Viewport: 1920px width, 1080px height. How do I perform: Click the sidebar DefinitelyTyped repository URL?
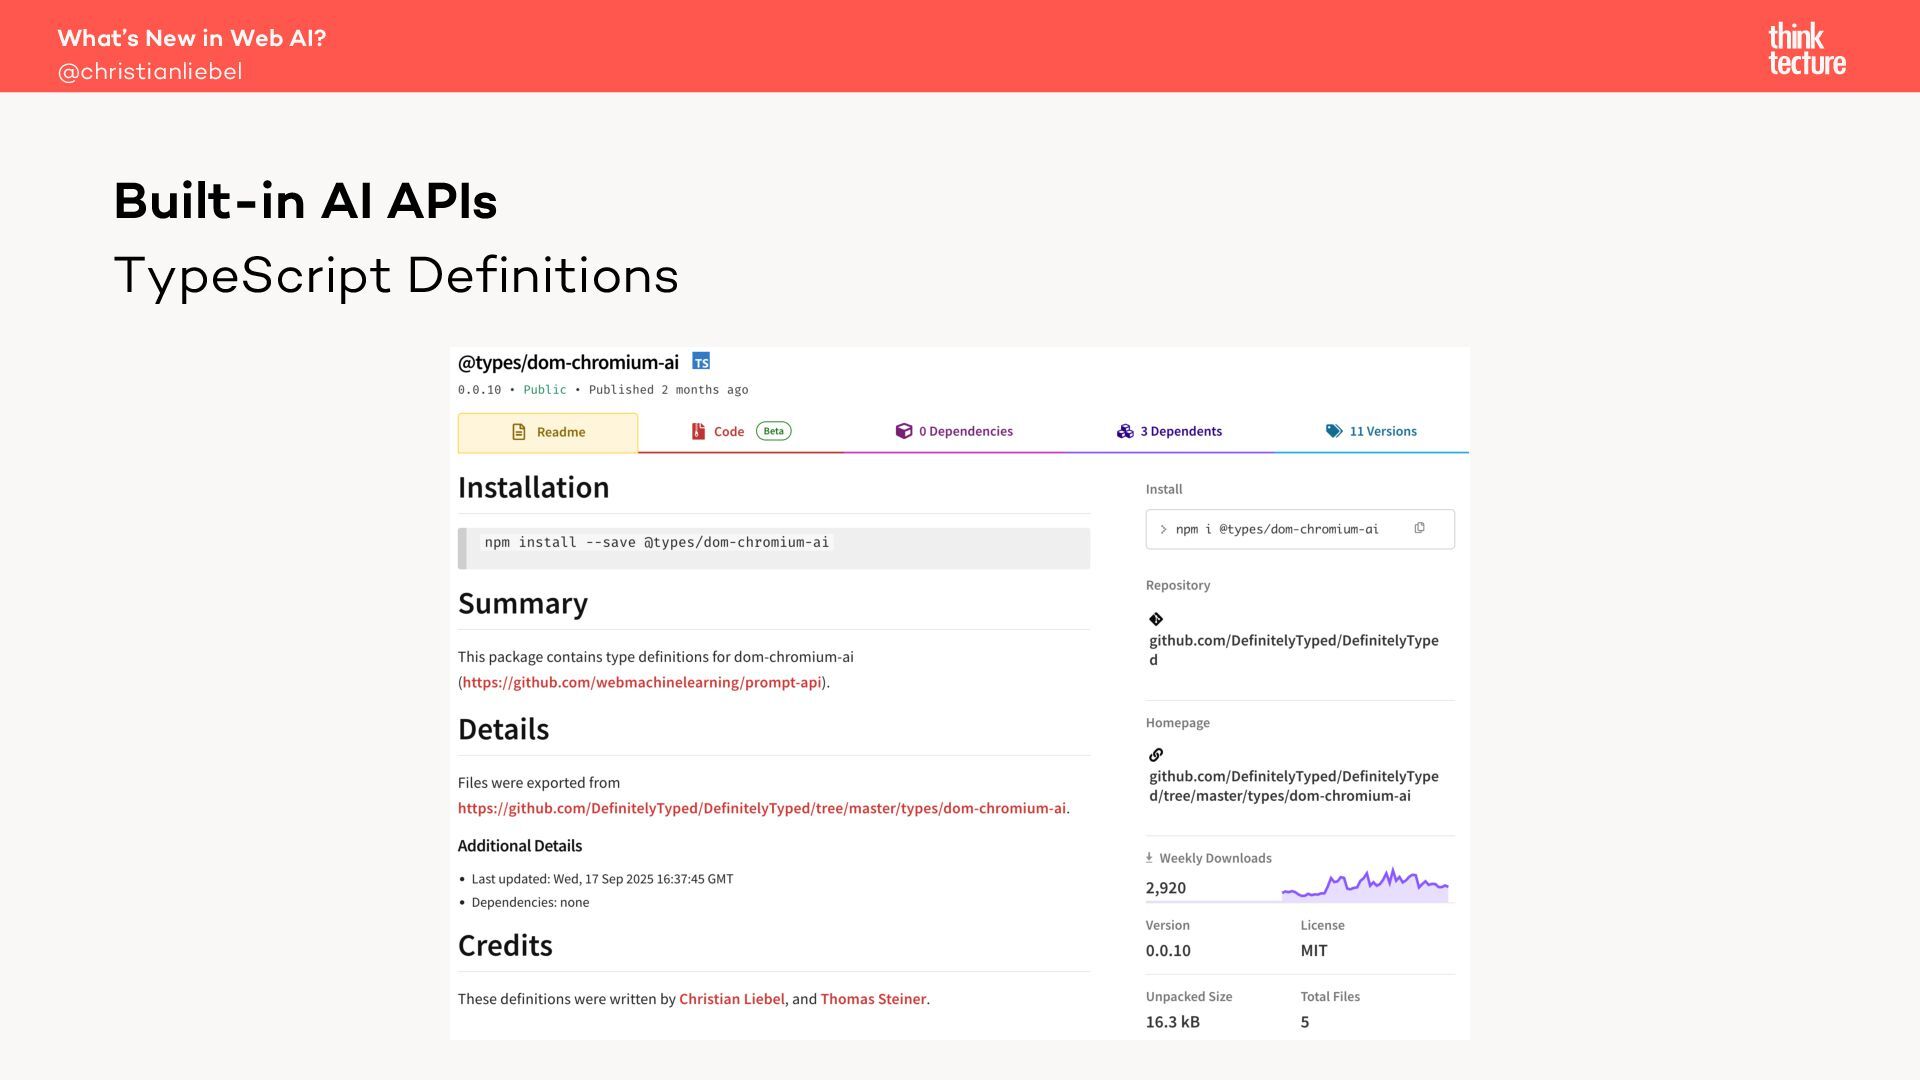(1293, 649)
